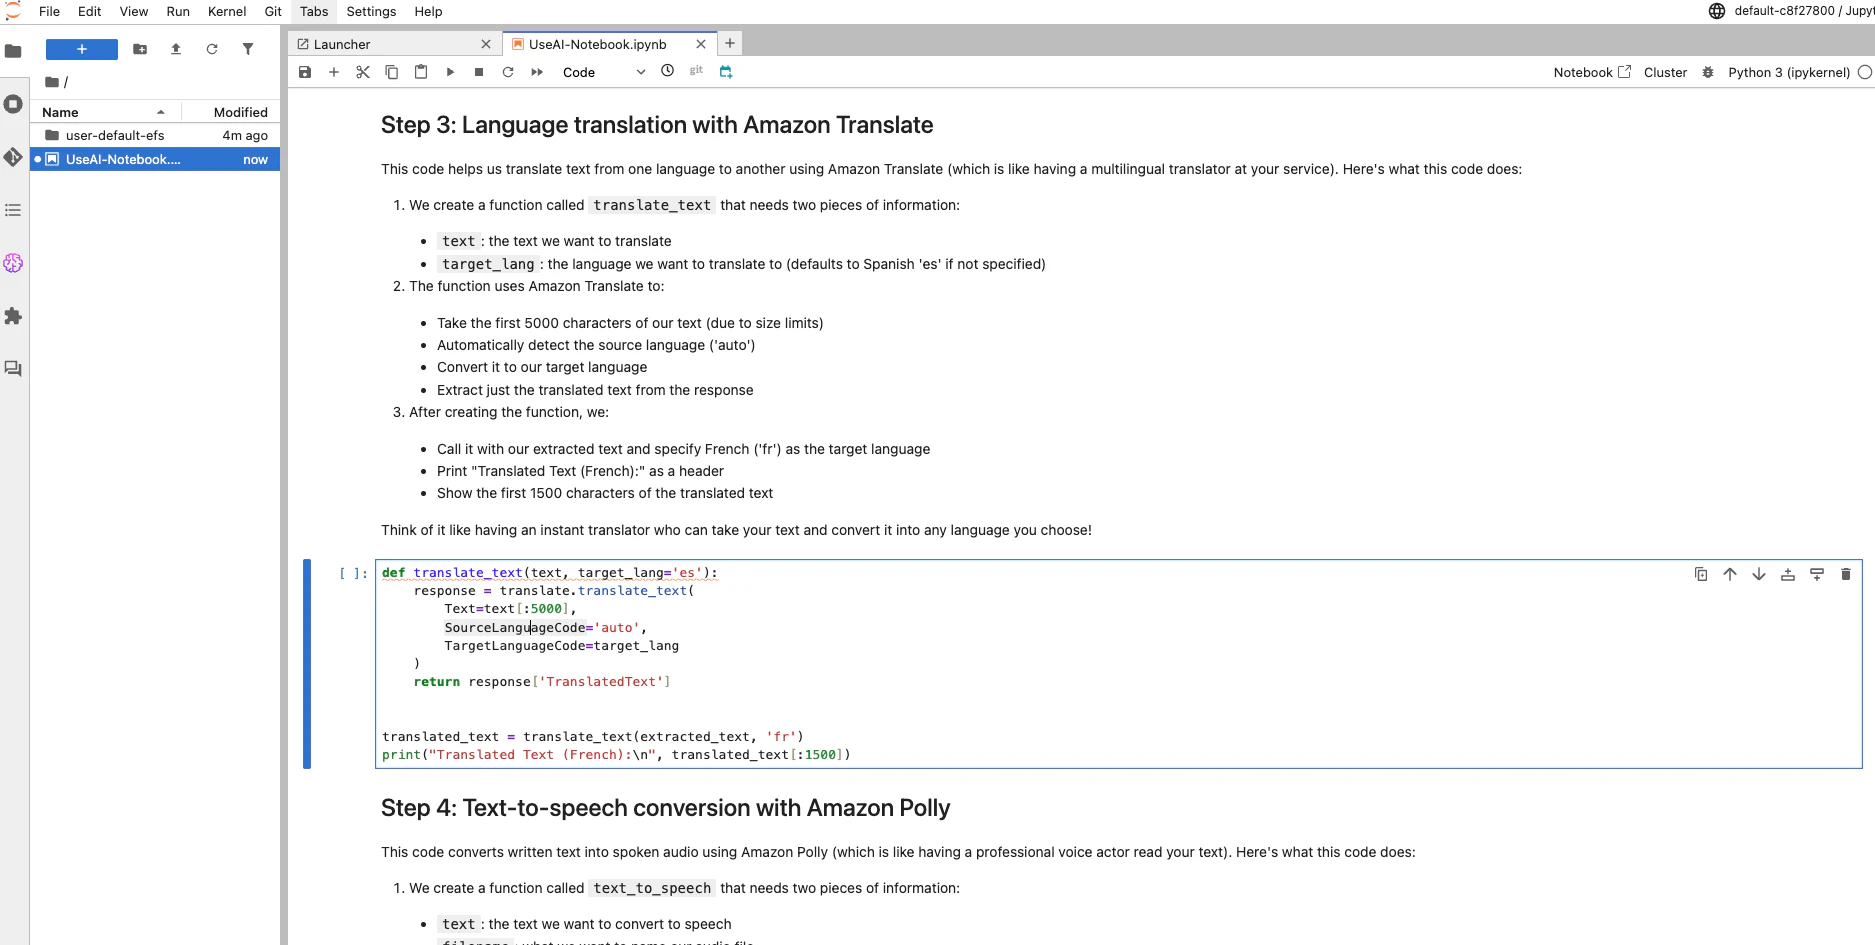Restart kernel and run all cells

(x=537, y=72)
